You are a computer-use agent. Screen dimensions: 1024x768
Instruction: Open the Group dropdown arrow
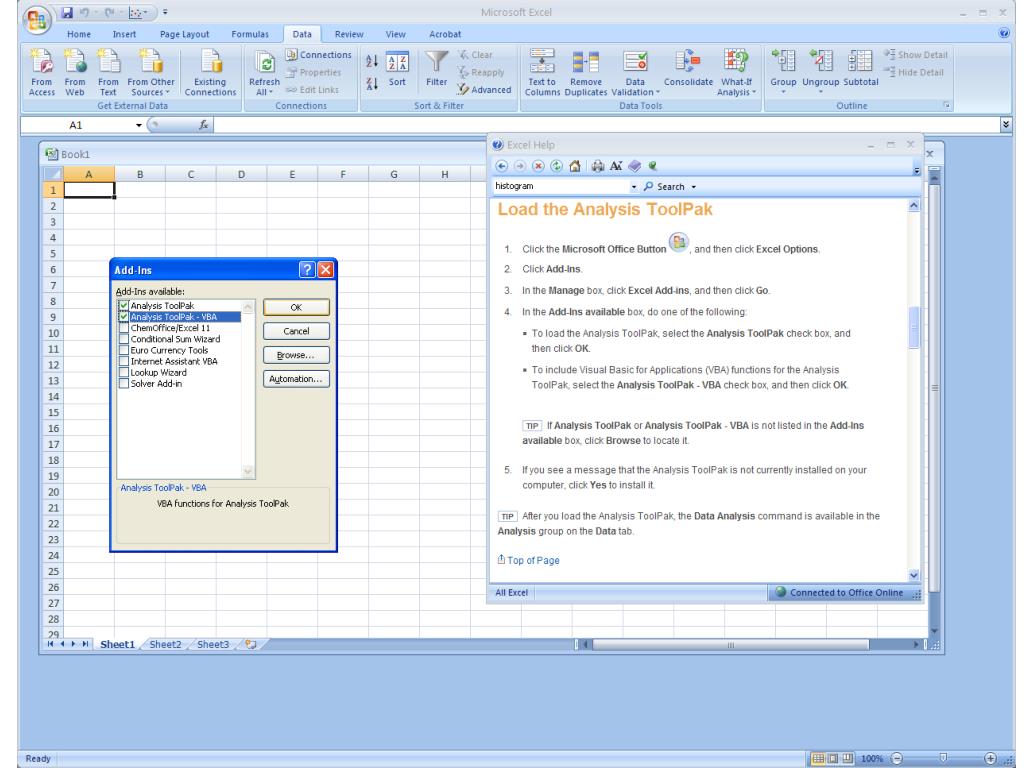pos(783,92)
